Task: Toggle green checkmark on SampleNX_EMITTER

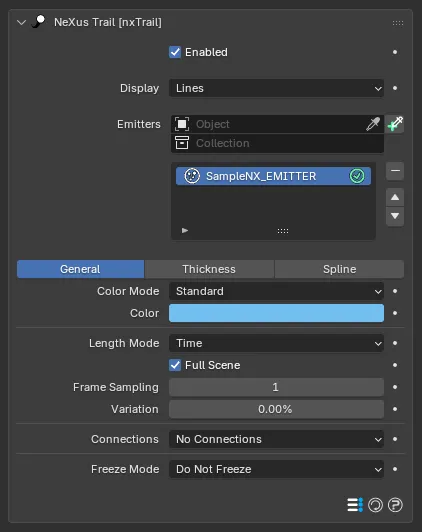Action: (357, 176)
